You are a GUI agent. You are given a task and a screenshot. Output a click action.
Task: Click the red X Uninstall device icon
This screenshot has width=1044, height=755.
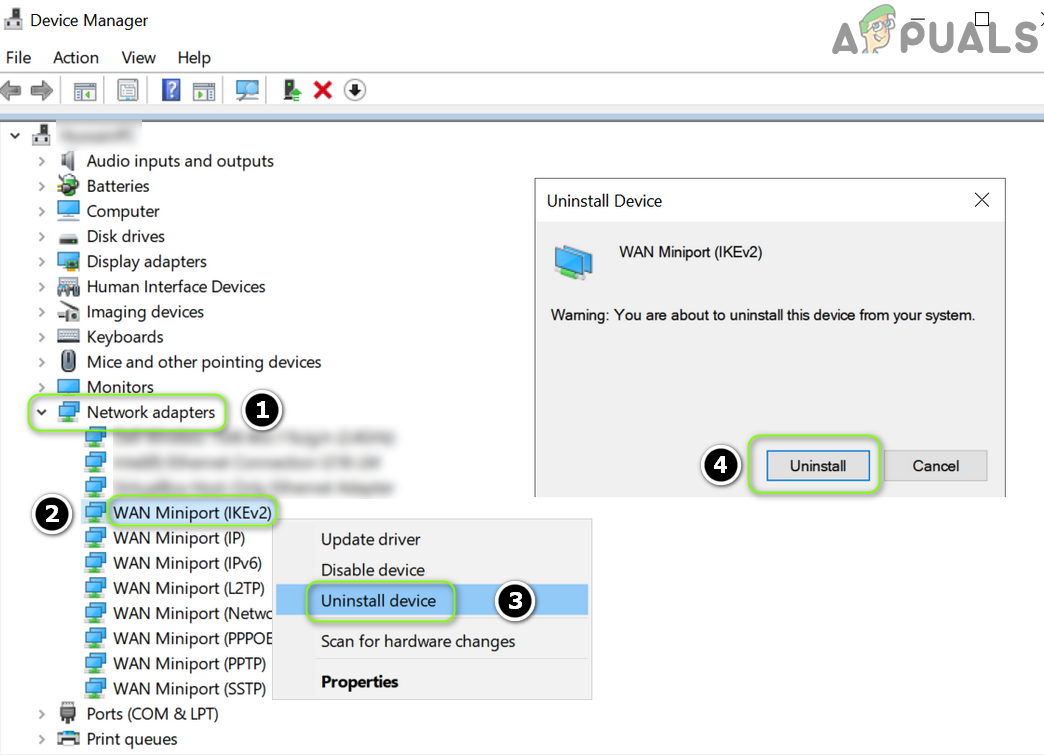tap(323, 90)
